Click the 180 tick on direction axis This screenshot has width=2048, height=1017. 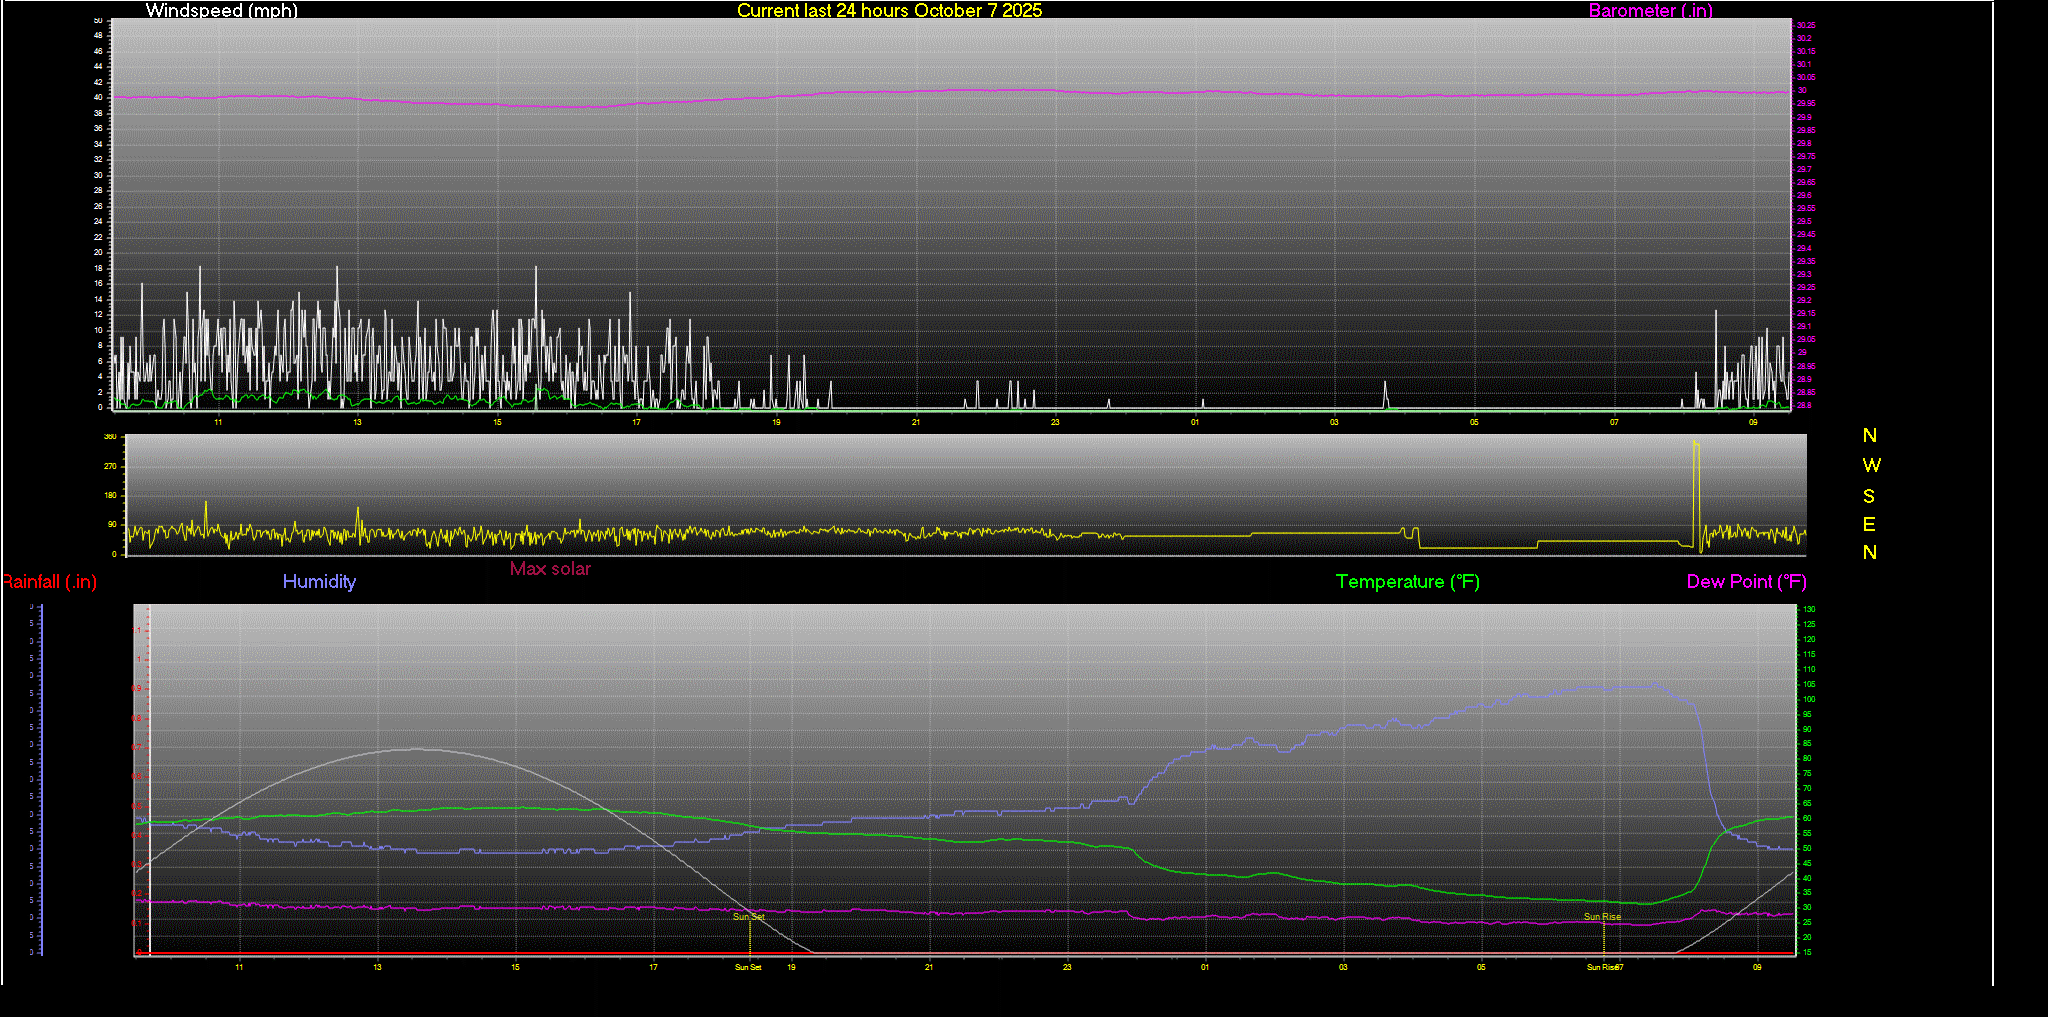click(110, 496)
